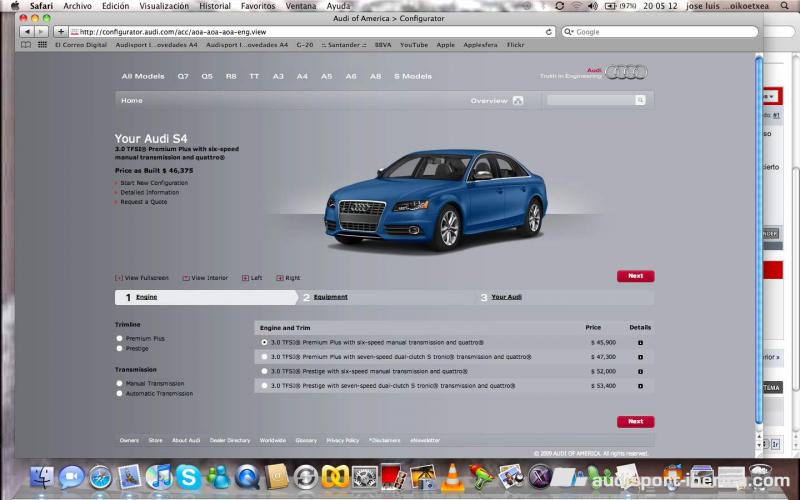The width and height of the screenshot is (800, 500).
Task: Open details icon for $ 47,300 trim row
Action: tap(640, 357)
